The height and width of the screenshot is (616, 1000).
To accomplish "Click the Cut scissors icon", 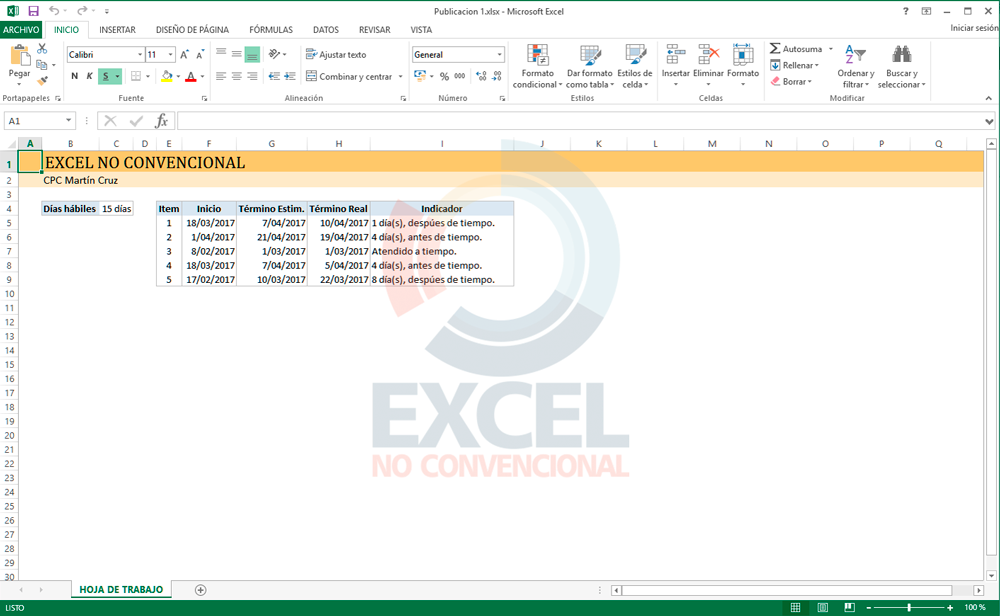I will tap(42, 49).
